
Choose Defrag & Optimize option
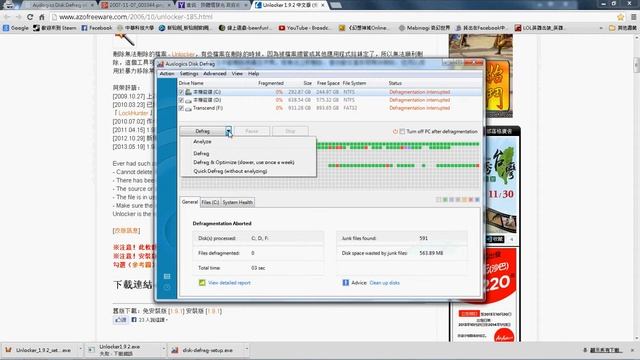point(248,162)
